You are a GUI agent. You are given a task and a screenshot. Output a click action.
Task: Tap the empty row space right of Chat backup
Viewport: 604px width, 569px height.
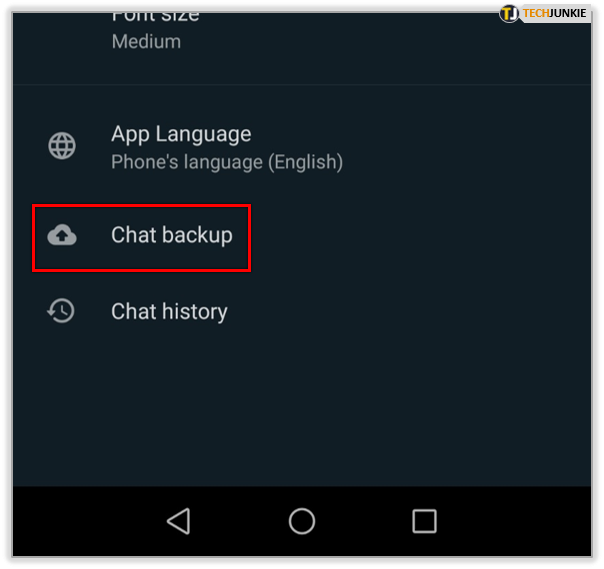tap(420, 238)
